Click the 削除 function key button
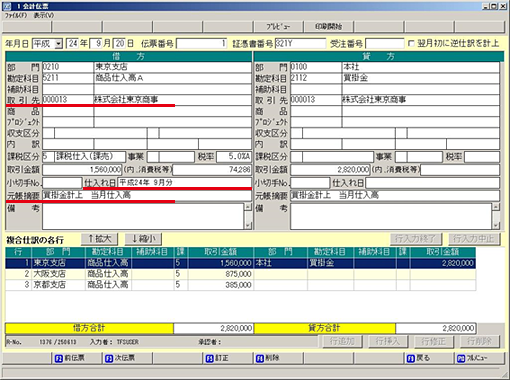 coord(278,358)
